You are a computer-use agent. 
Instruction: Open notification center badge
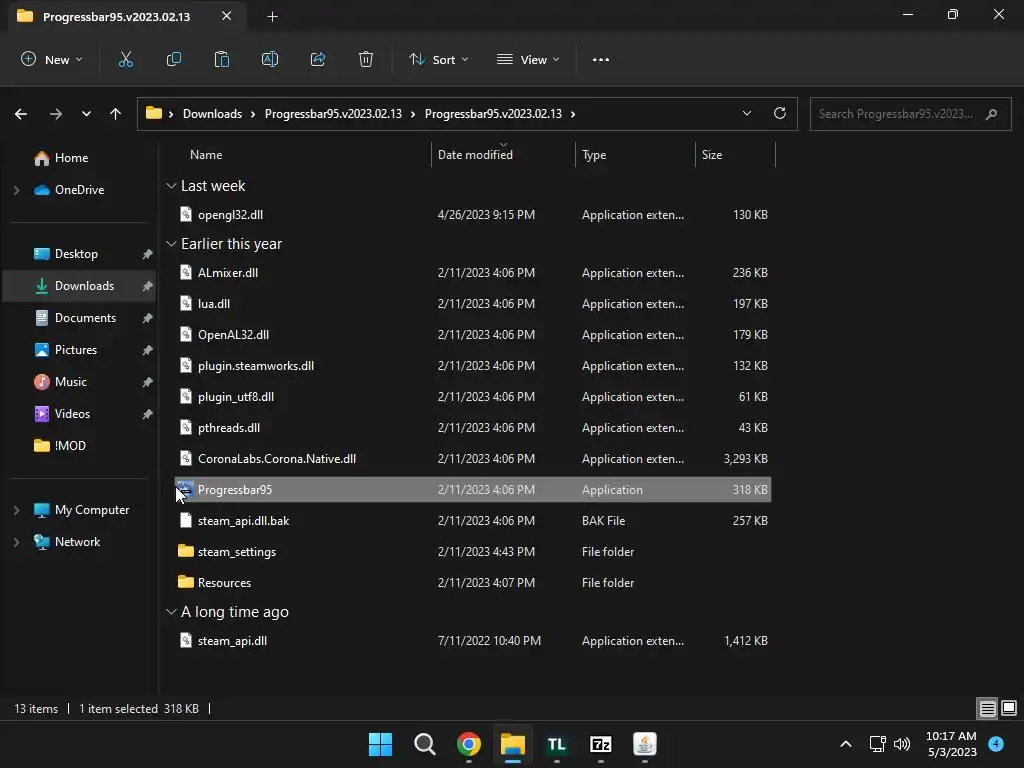[x=996, y=744]
